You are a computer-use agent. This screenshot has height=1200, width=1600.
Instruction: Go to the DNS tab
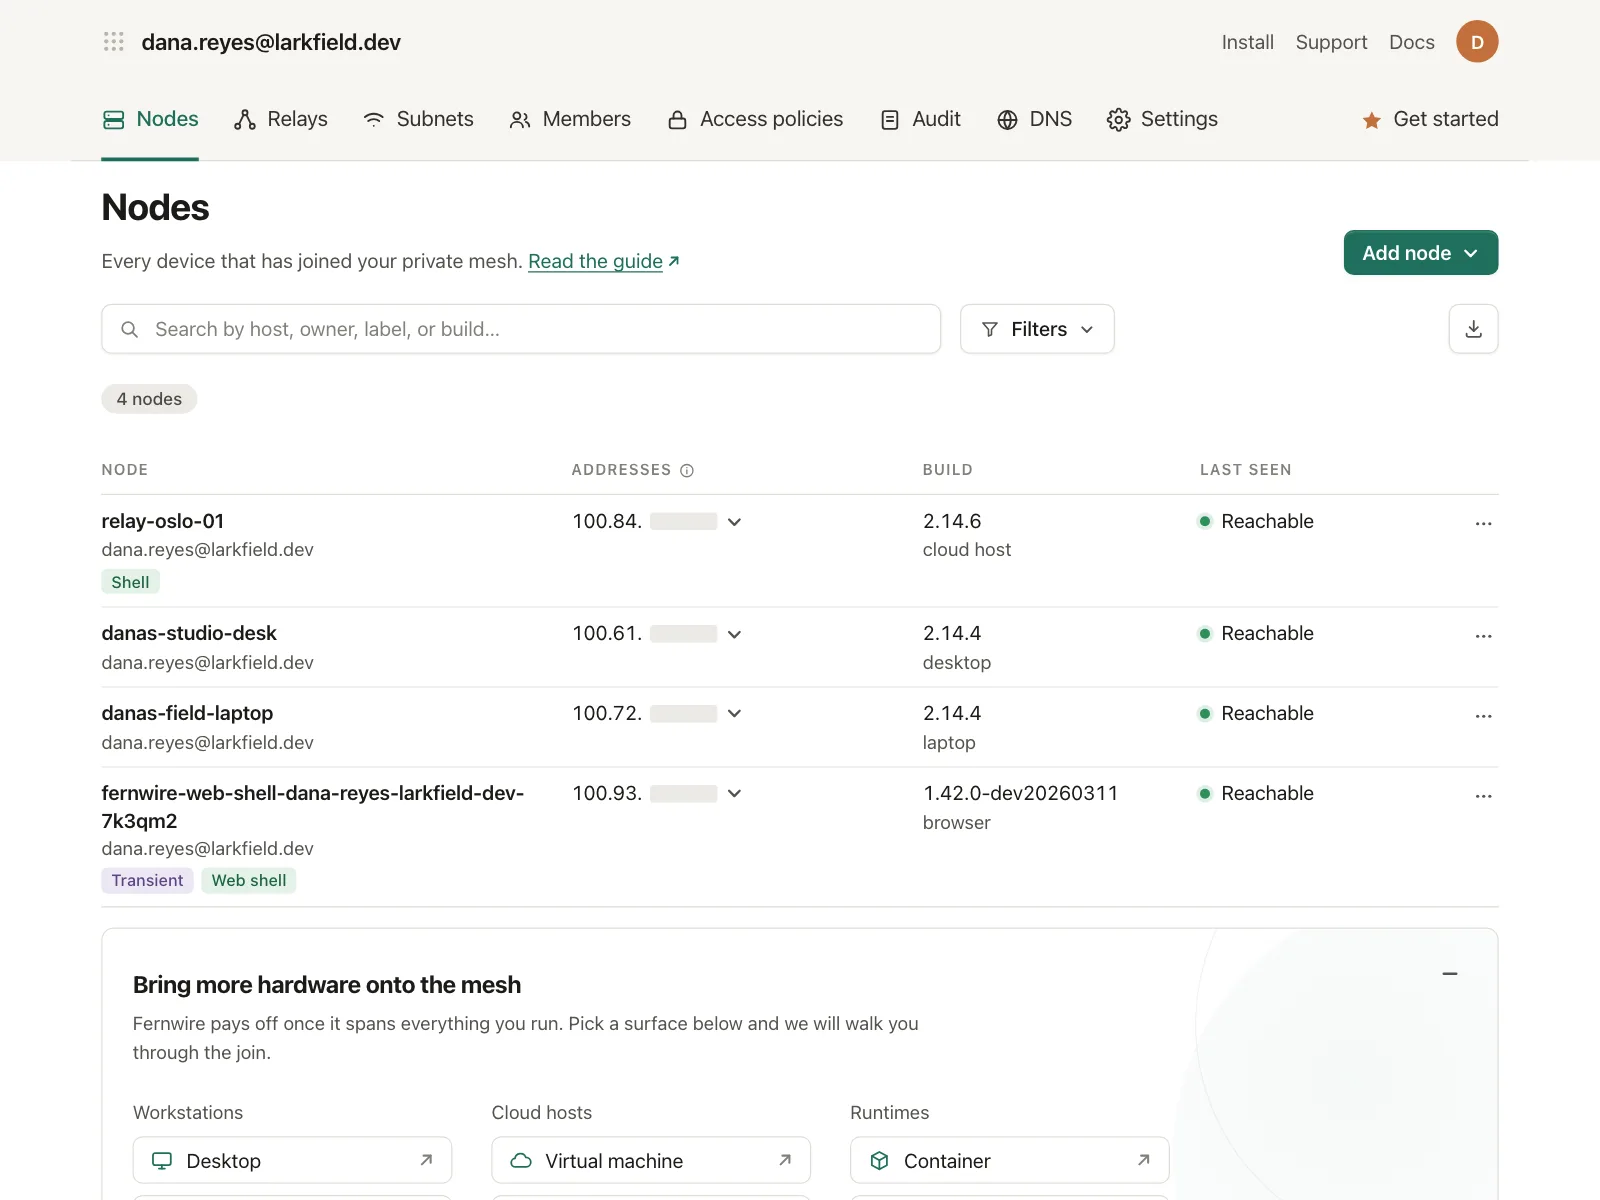click(1034, 119)
